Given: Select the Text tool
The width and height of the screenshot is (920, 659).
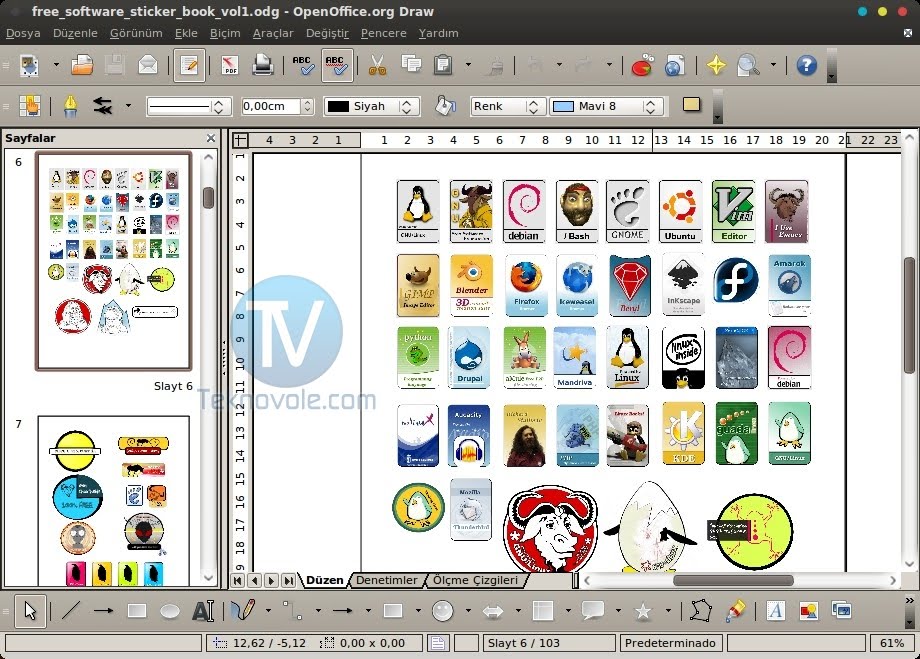Looking at the screenshot, I should (203, 611).
